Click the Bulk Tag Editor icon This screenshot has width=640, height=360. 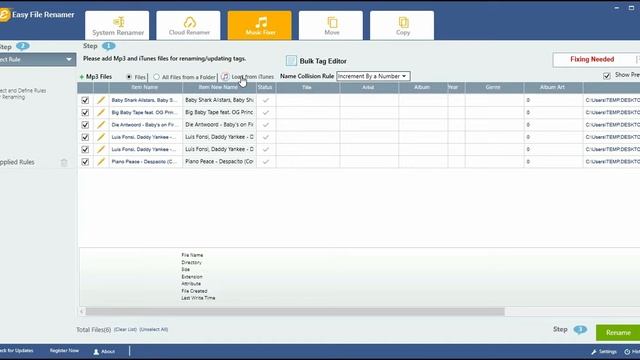[x=291, y=61]
